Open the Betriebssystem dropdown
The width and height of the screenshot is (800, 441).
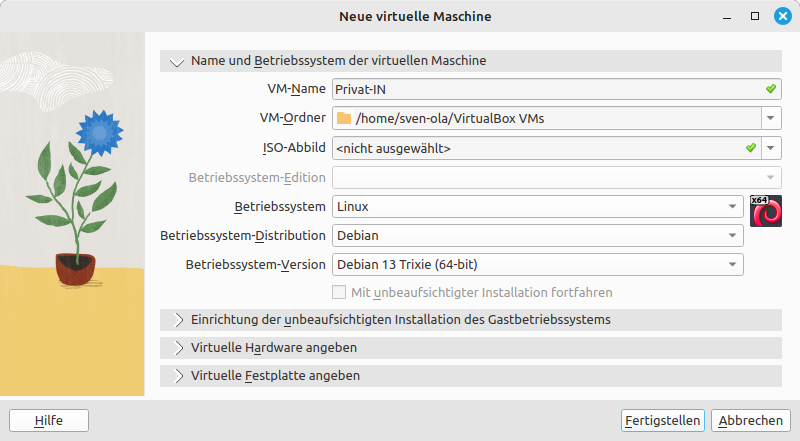[x=537, y=207]
